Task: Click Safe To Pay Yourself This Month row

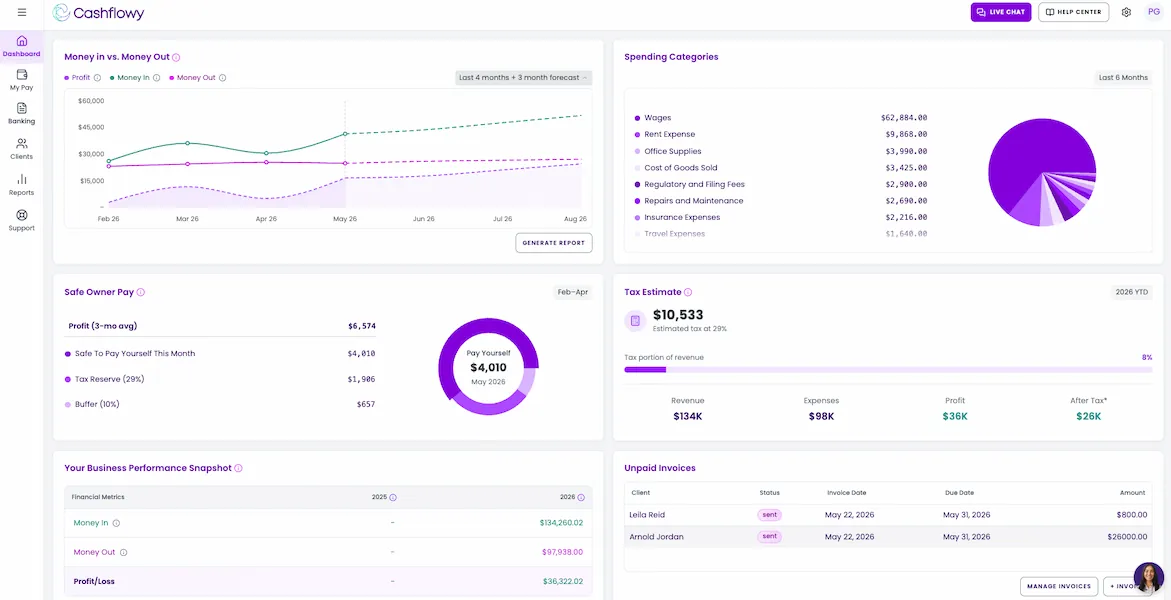Action: coord(220,353)
